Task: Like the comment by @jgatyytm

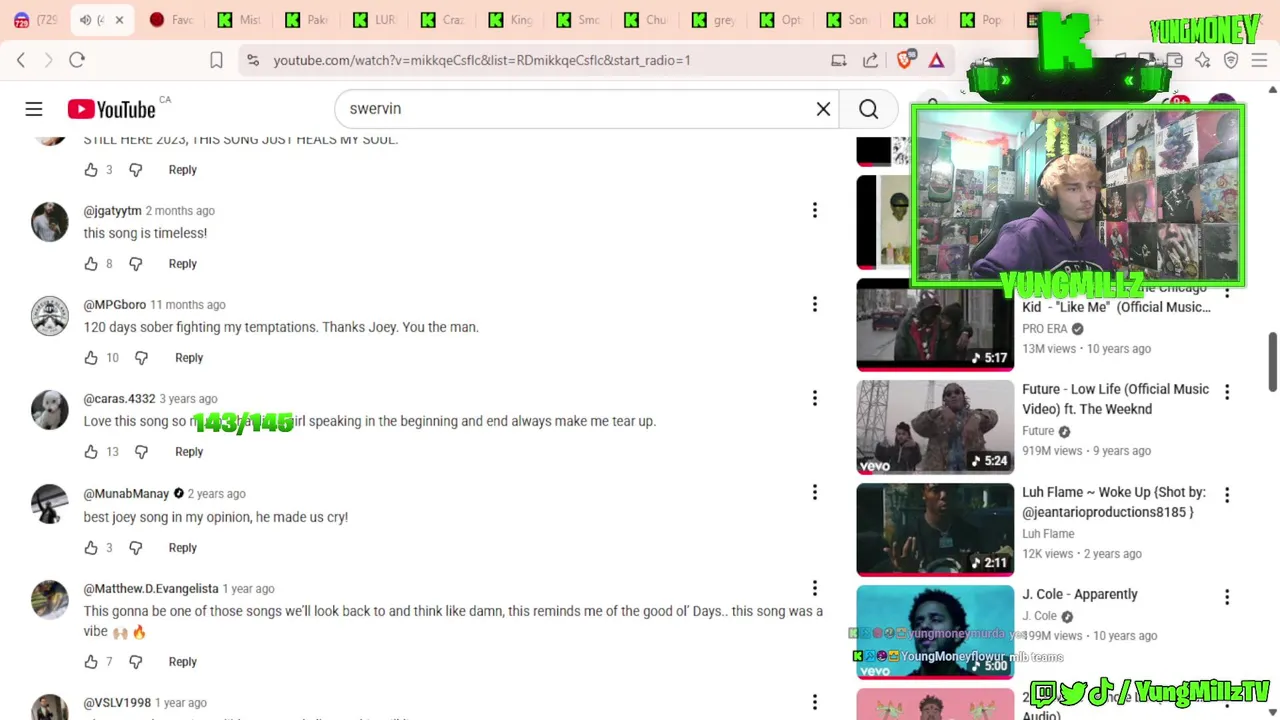Action: tap(91, 264)
